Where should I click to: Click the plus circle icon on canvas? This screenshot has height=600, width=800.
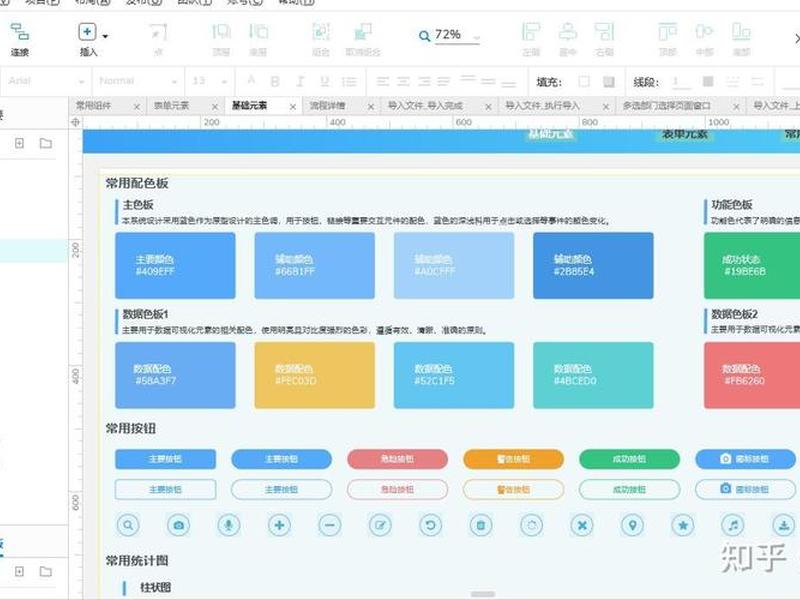click(279, 524)
